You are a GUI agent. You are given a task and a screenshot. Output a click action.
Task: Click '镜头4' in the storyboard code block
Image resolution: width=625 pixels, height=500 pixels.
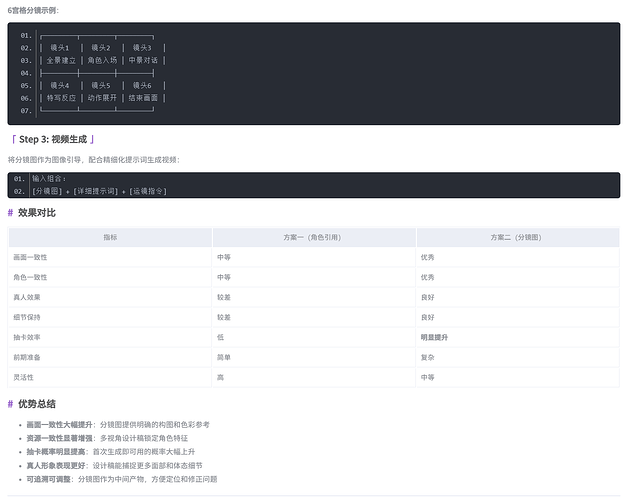60,85
